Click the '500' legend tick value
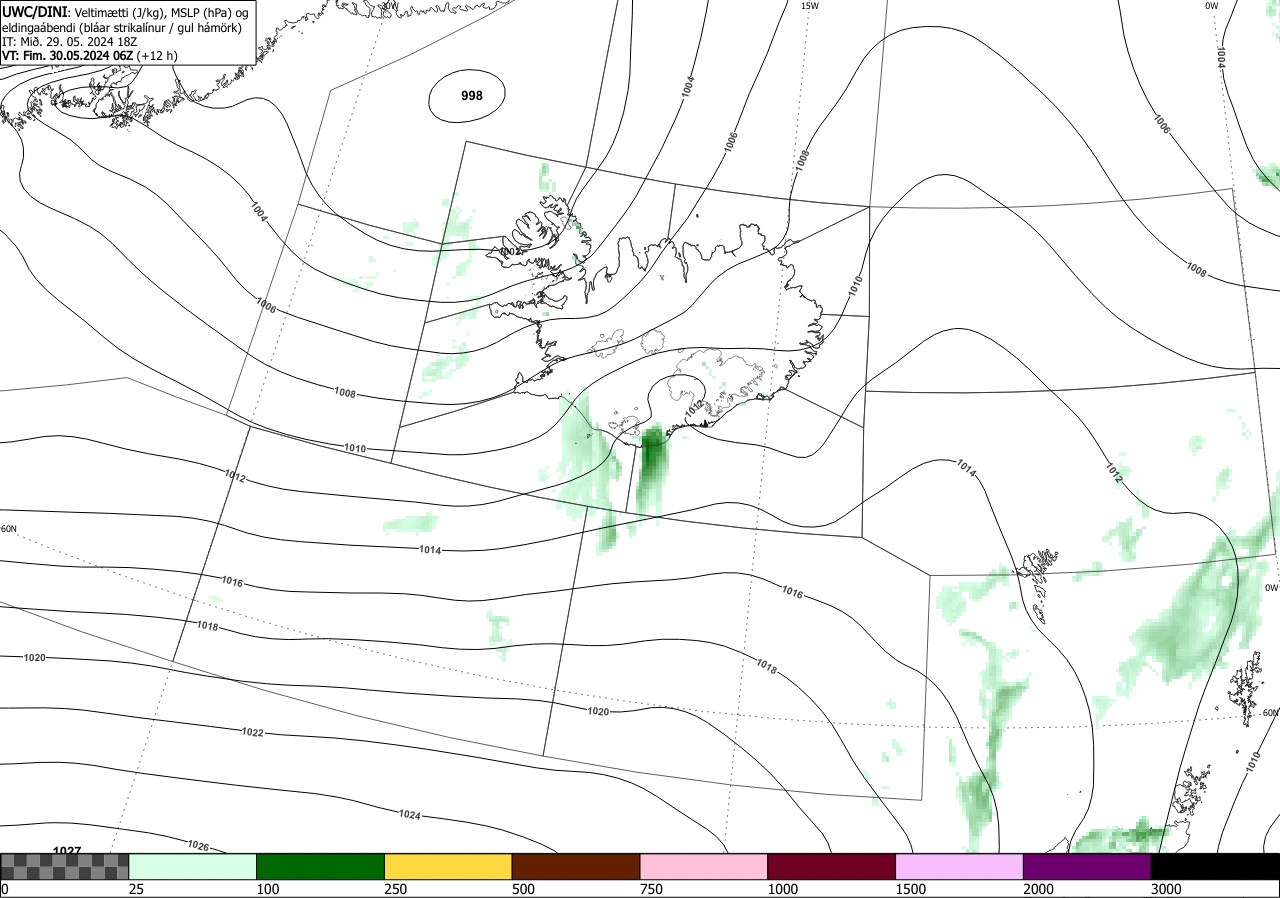The width and height of the screenshot is (1280, 898). (523, 889)
